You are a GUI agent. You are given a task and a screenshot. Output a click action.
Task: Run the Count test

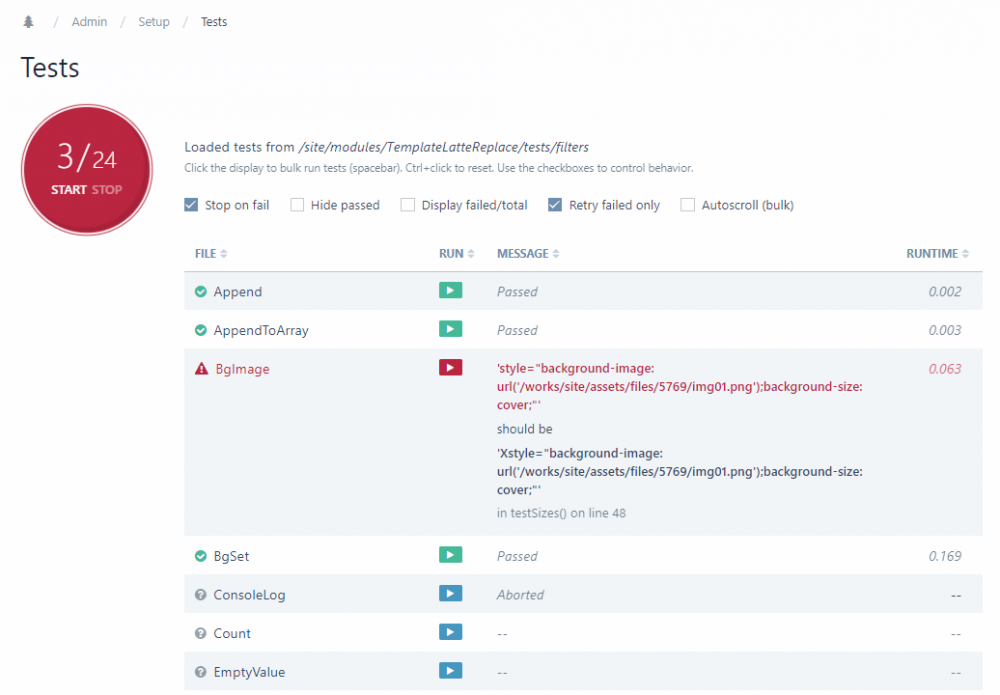click(450, 632)
